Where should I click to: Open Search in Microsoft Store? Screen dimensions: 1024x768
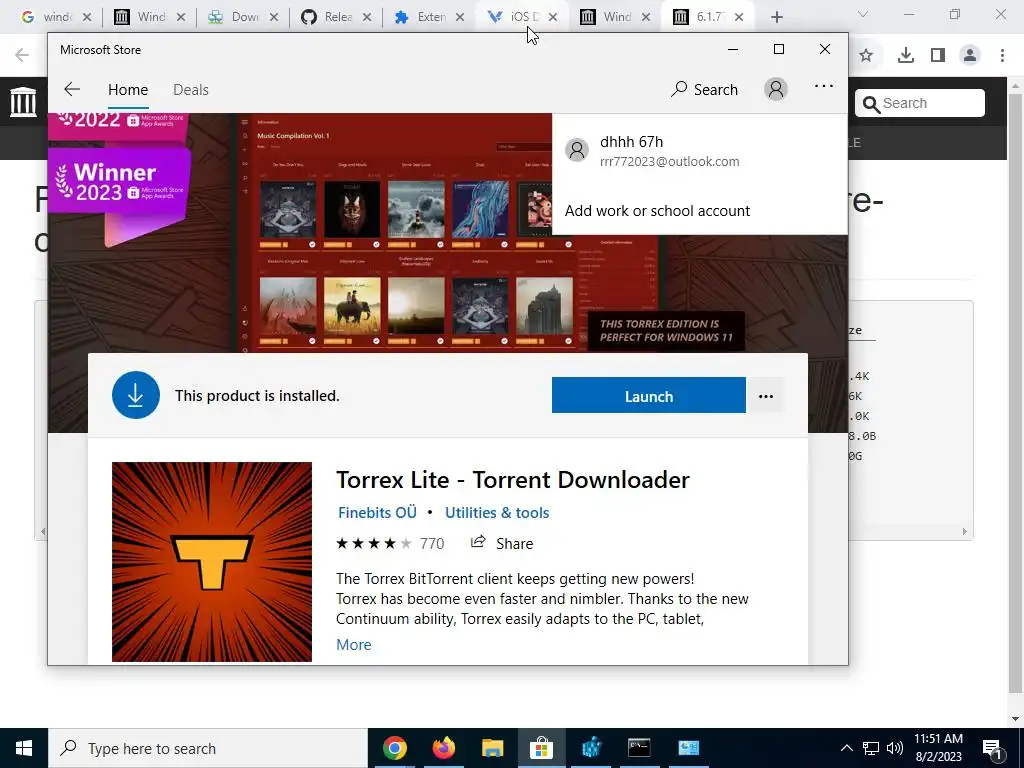704,89
